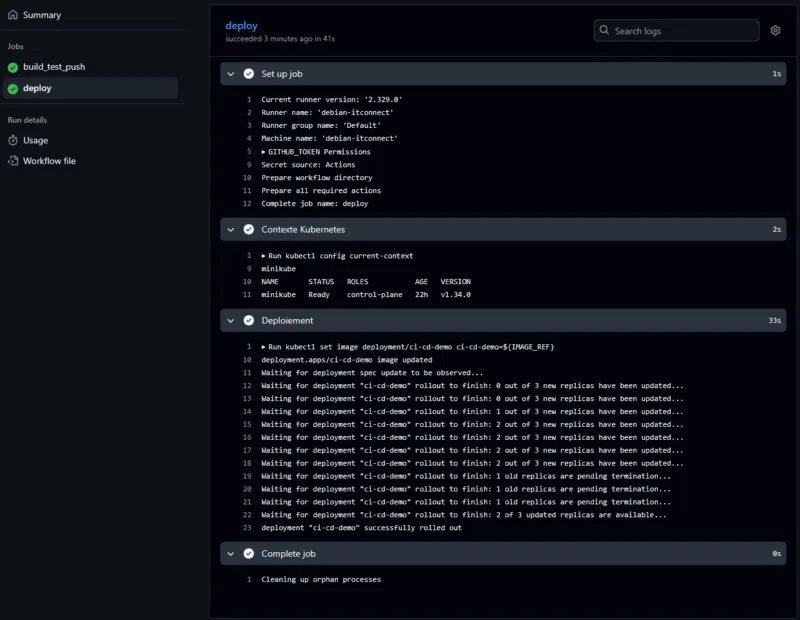Collapse the Contexte Kubernetes step chevron
Image resolution: width=800 pixels, height=620 pixels.
coord(230,229)
